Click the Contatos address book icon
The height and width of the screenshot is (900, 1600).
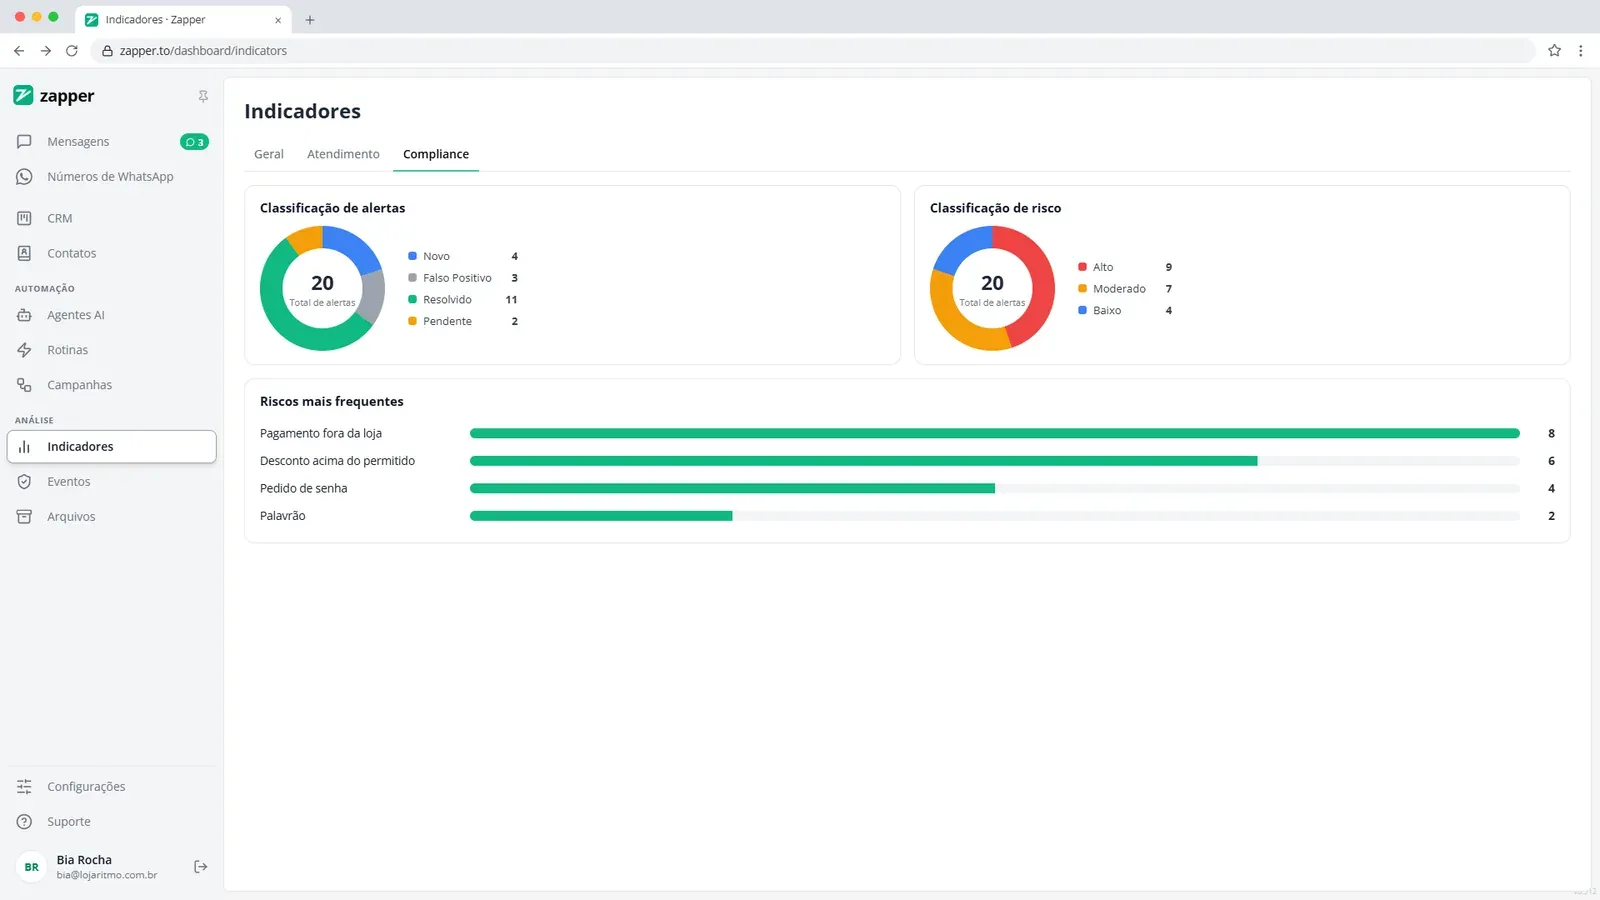24,253
